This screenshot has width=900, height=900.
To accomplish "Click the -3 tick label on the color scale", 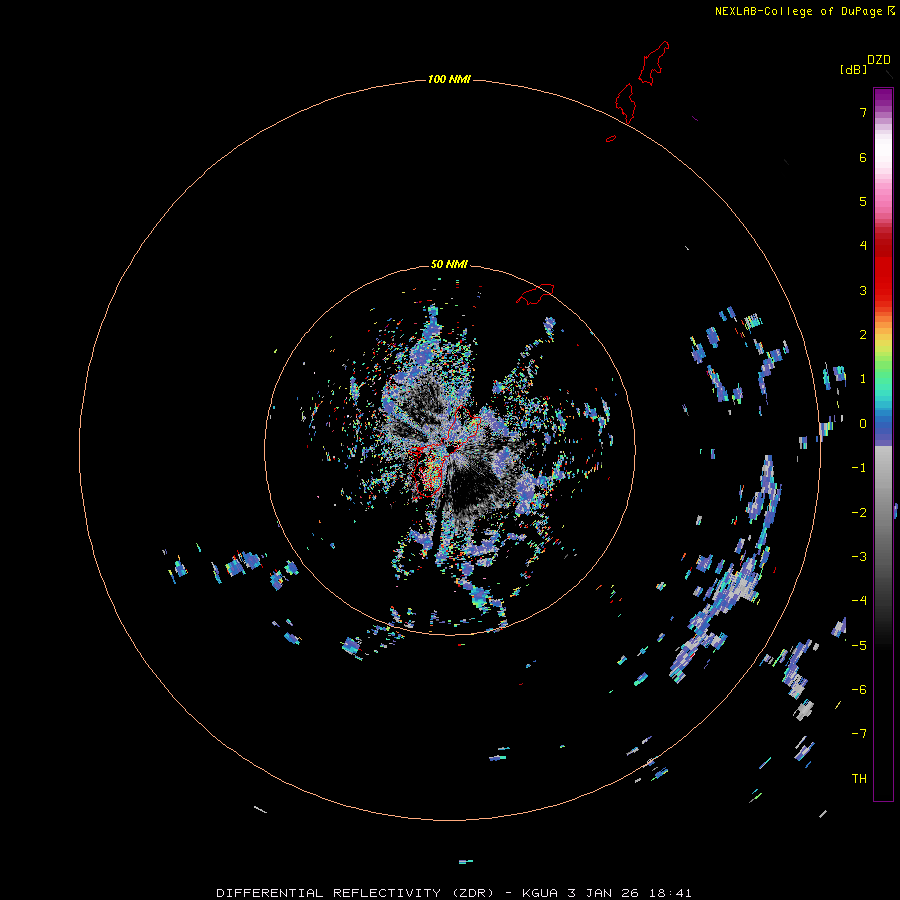I will (x=859, y=557).
